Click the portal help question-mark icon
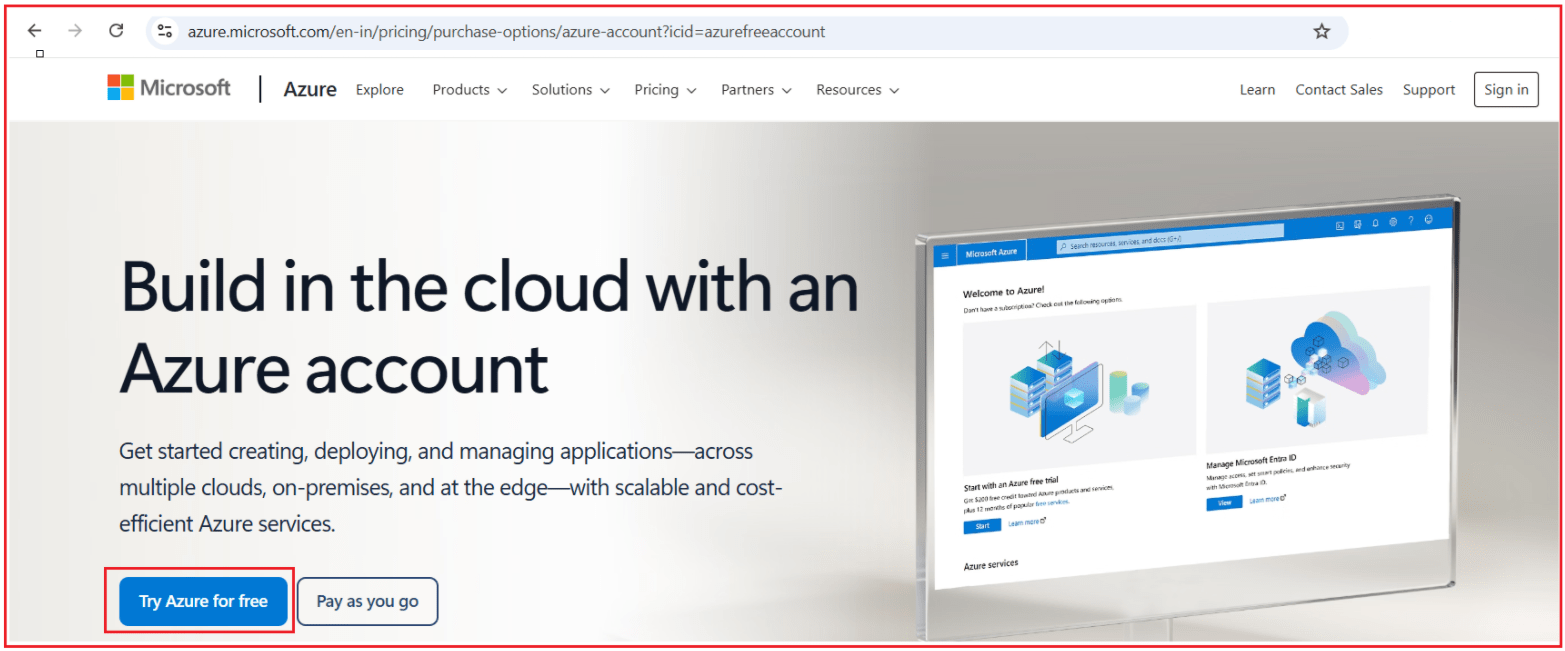1565x651 pixels. tap(1411, 220)
